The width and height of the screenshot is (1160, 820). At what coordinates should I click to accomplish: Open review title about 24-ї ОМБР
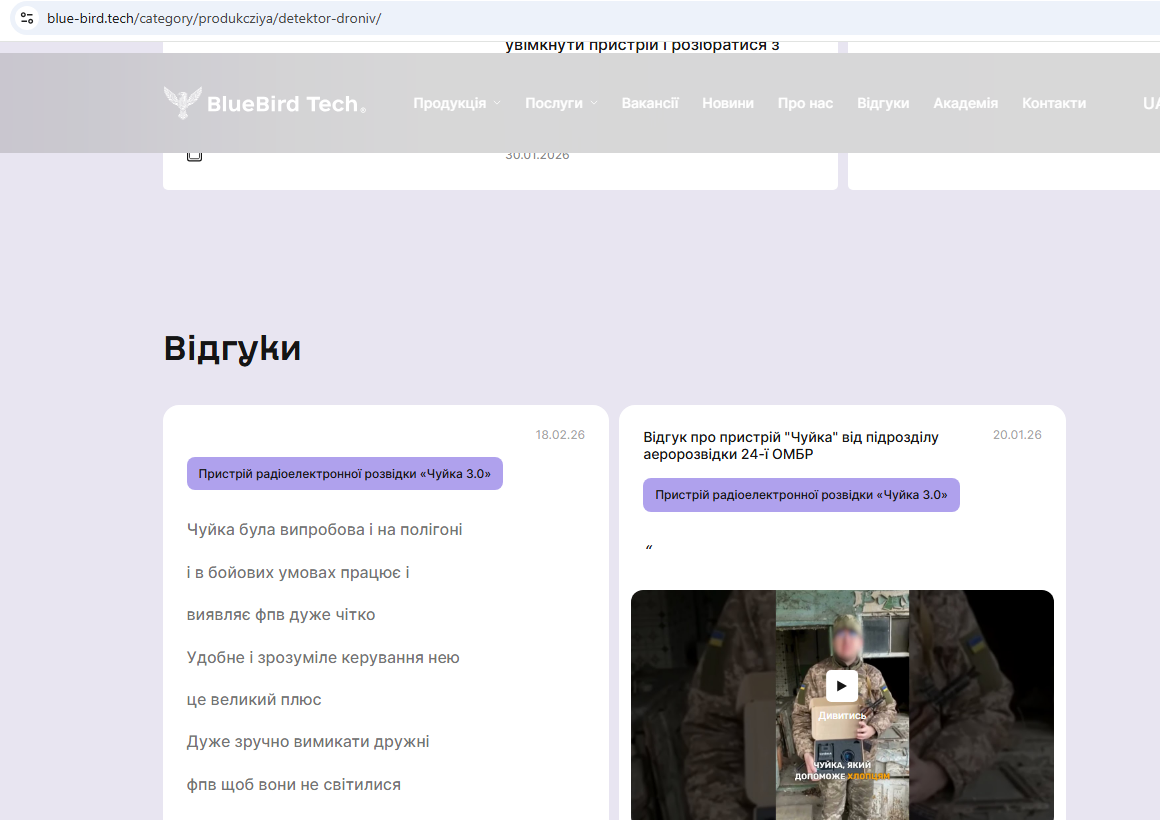pos(791,446)
